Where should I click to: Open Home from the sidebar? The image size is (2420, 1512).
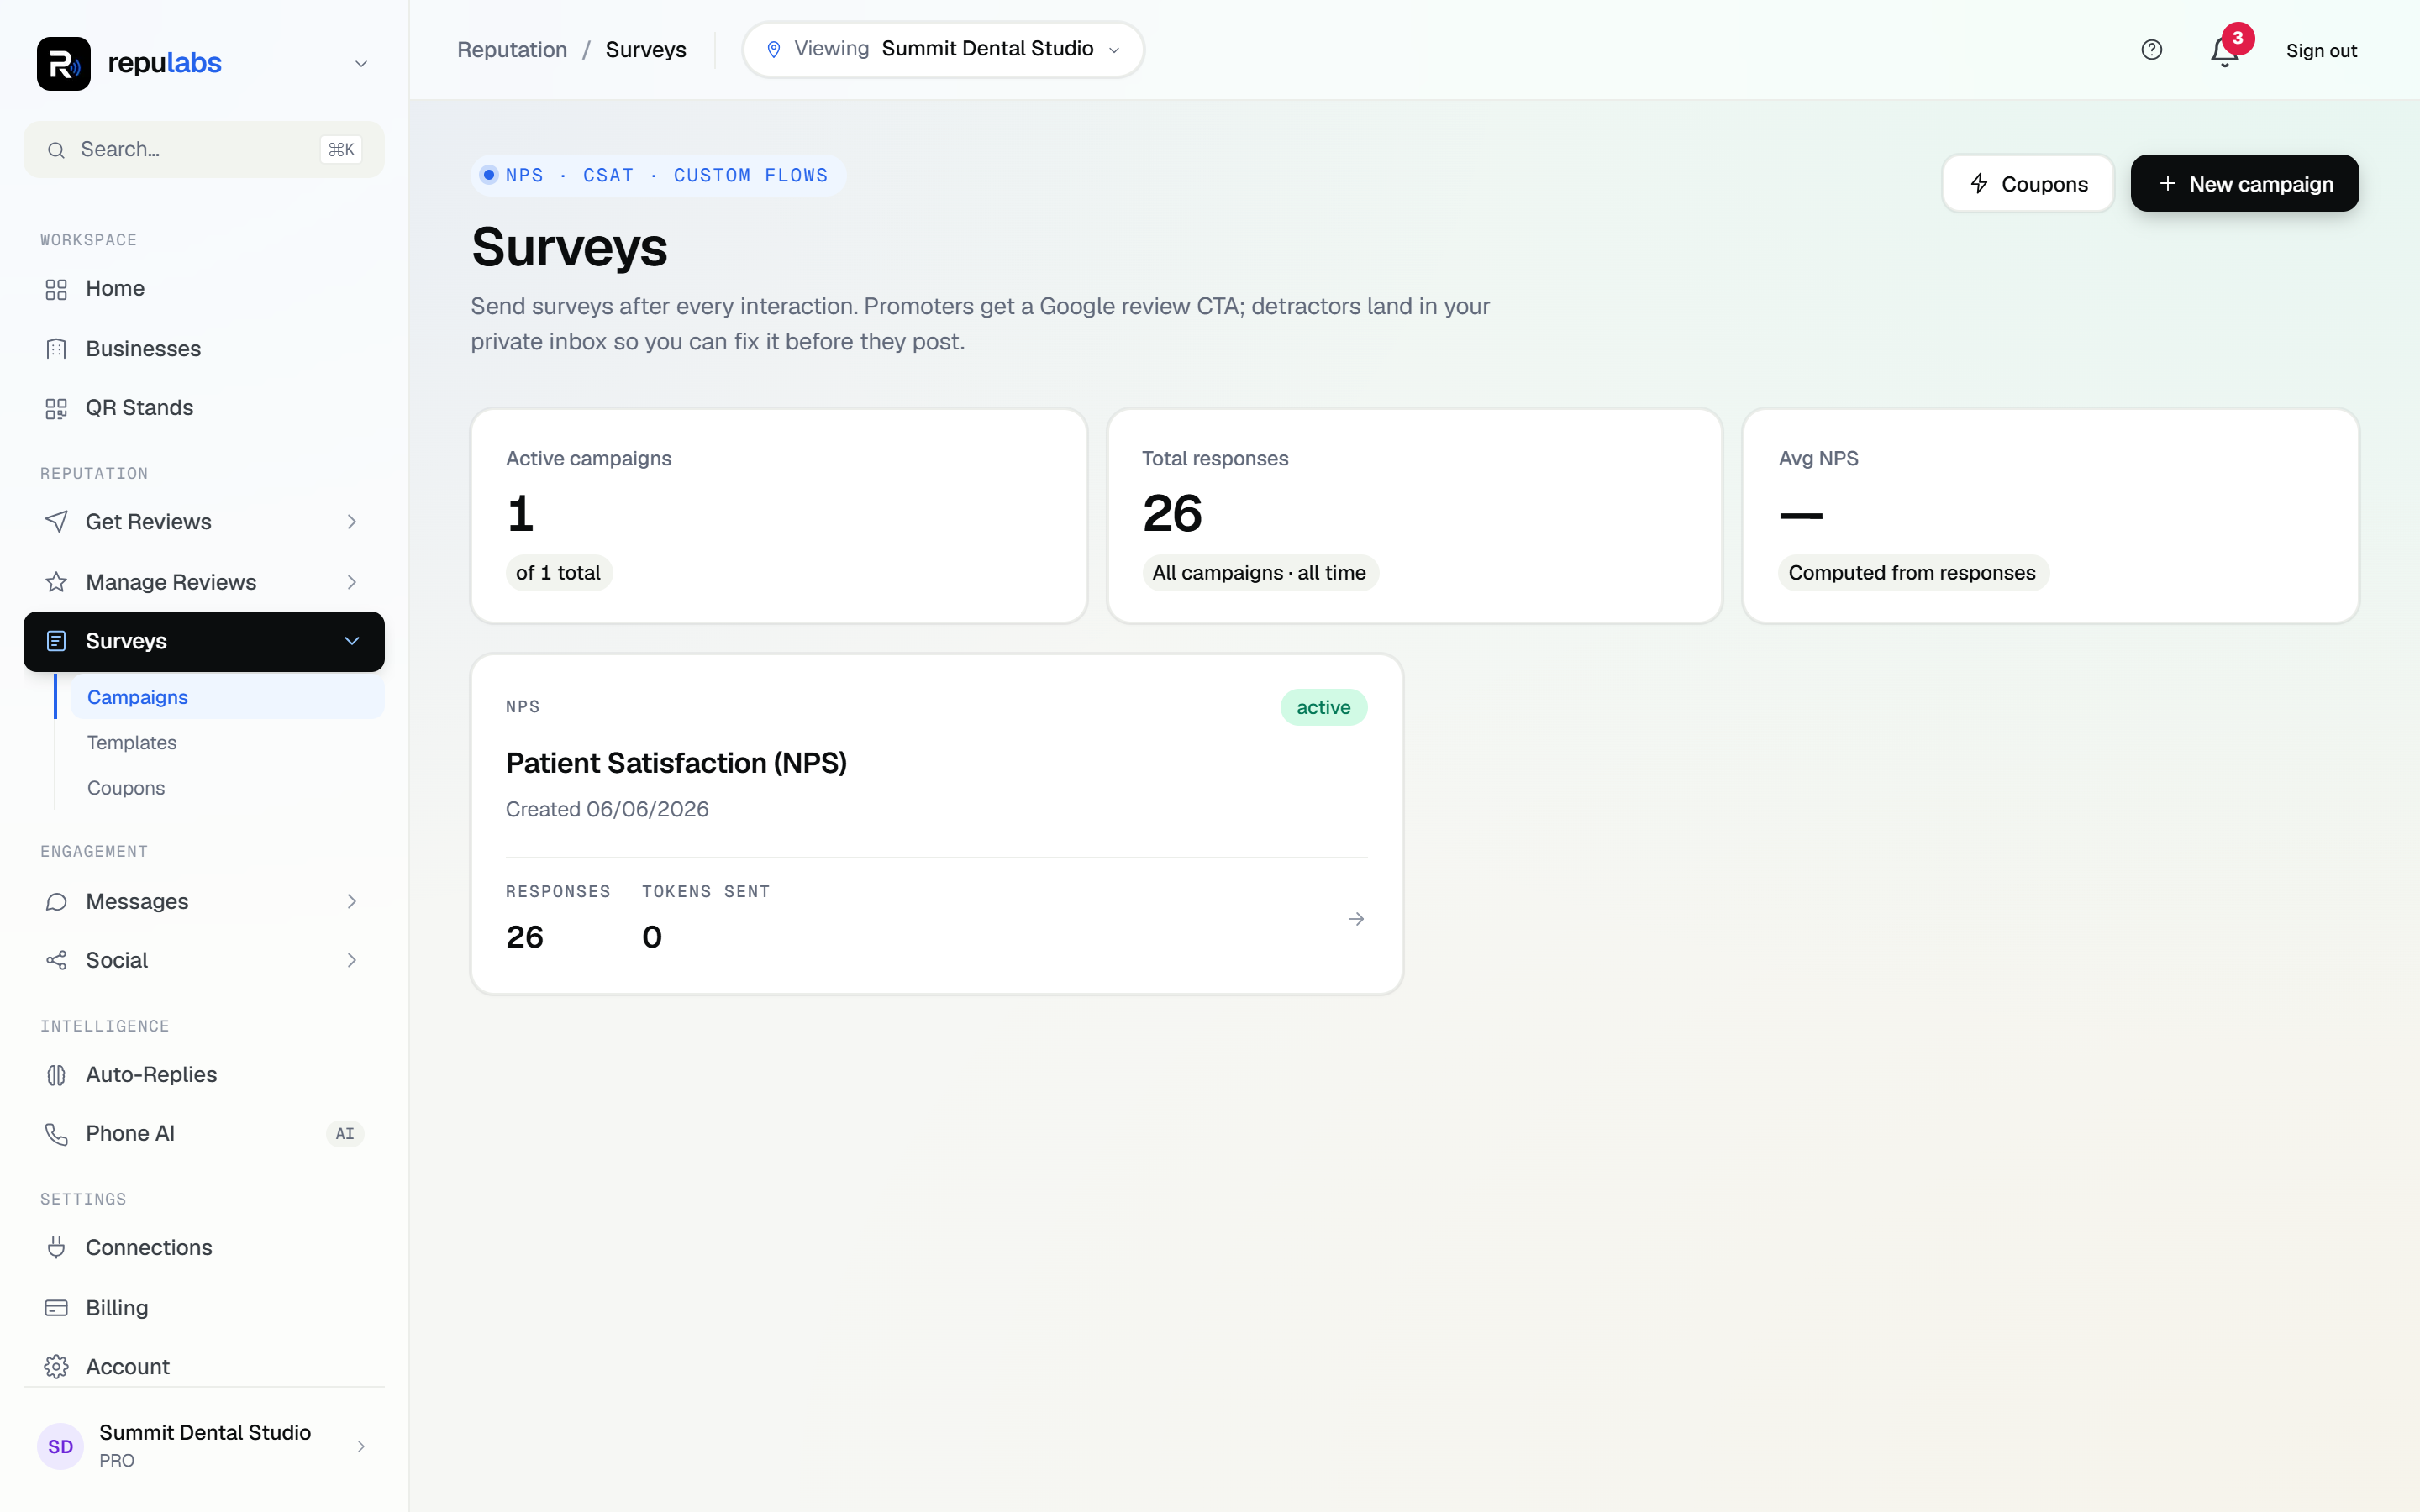click(204, 289)
